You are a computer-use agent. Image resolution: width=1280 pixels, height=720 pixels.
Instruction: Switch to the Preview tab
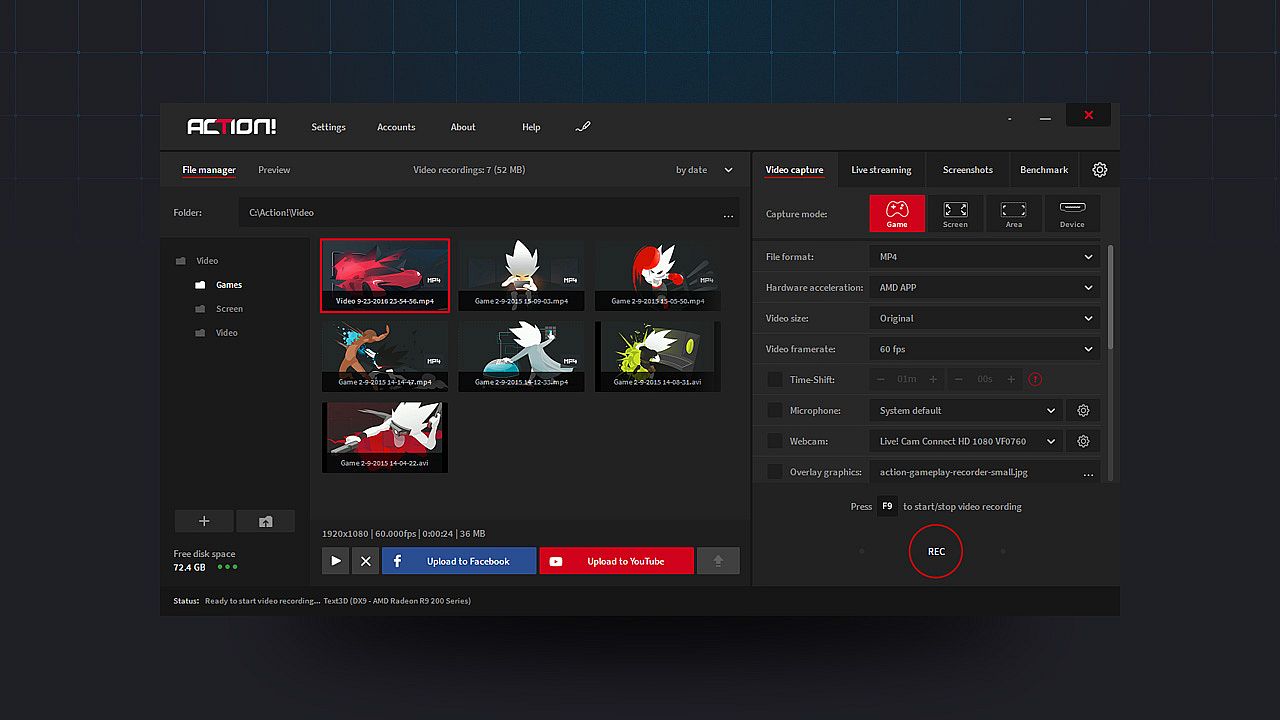[274, 170]
